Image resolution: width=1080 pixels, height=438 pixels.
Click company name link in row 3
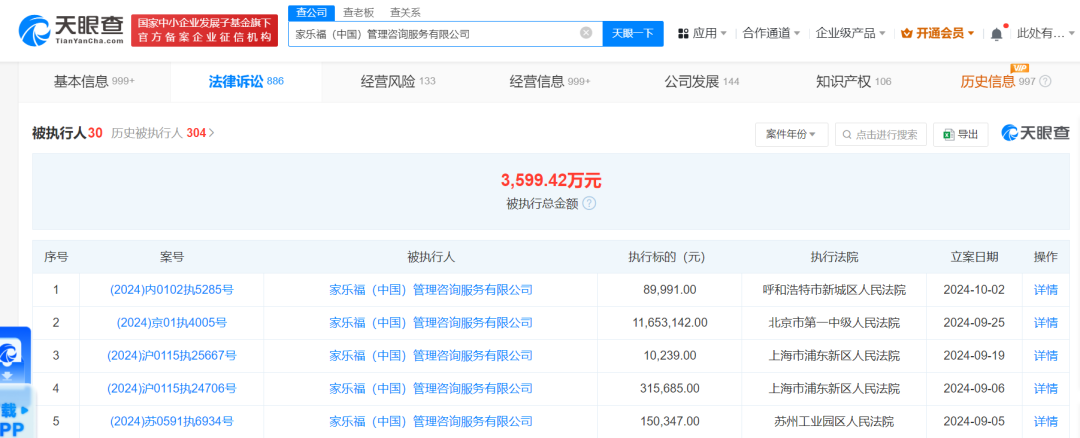(x=430, y=355)
